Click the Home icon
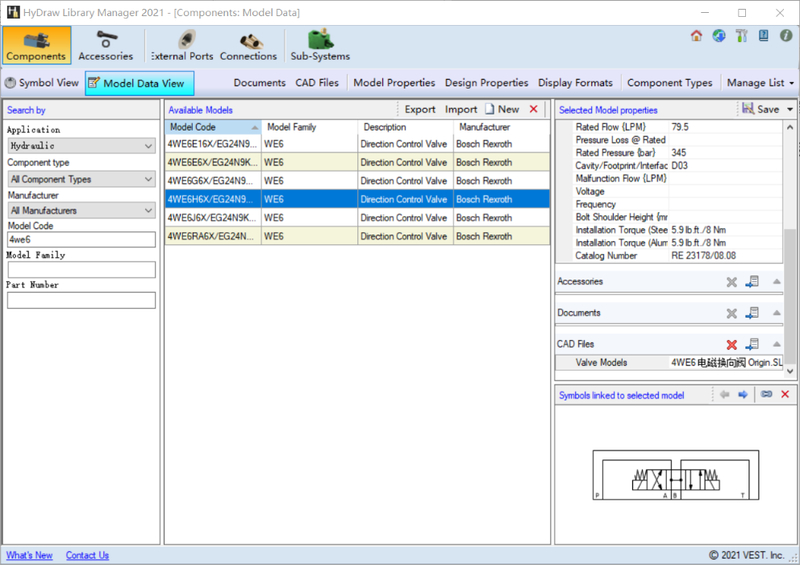Screen dimensions: 800x565 [696, 36]
